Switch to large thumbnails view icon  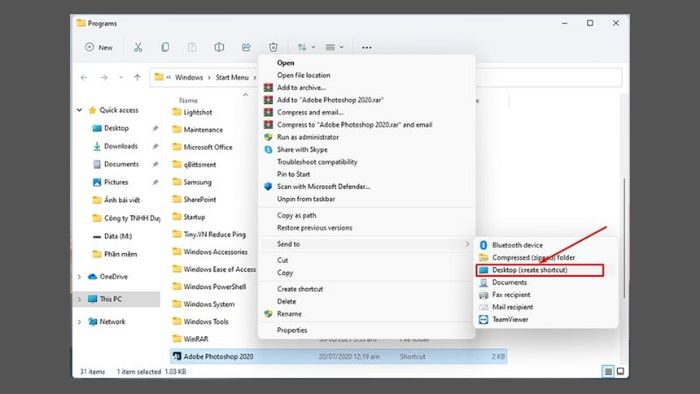point(621,371)
